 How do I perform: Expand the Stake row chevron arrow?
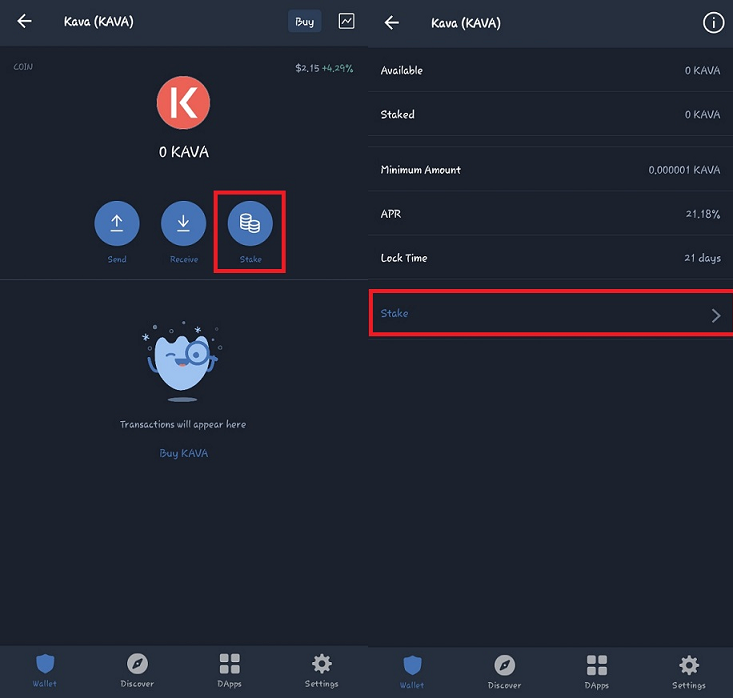716,316
